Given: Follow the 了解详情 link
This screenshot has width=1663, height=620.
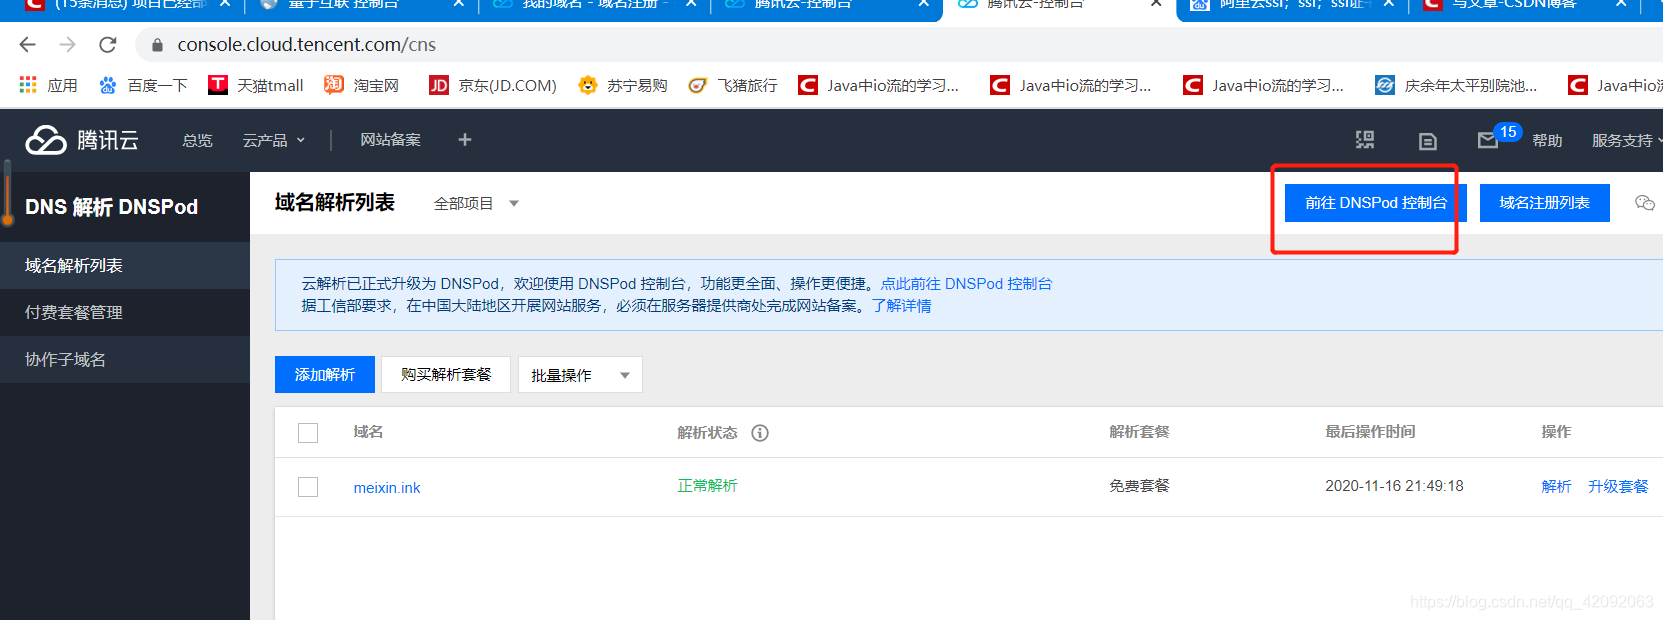Looking at the screenshot, I should click(901, 306).
